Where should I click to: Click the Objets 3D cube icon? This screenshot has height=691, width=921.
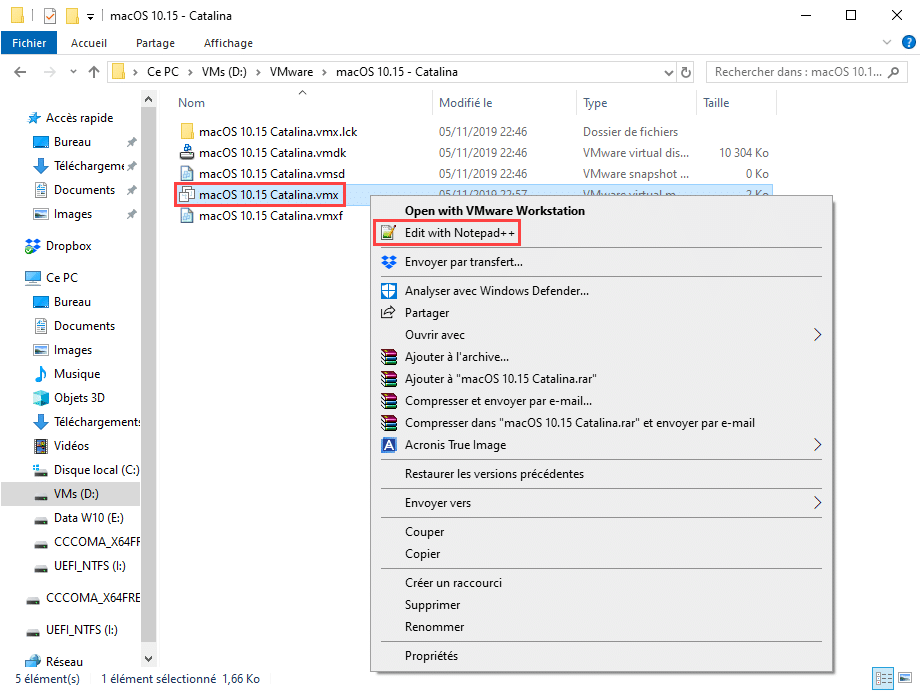point(41,398)
